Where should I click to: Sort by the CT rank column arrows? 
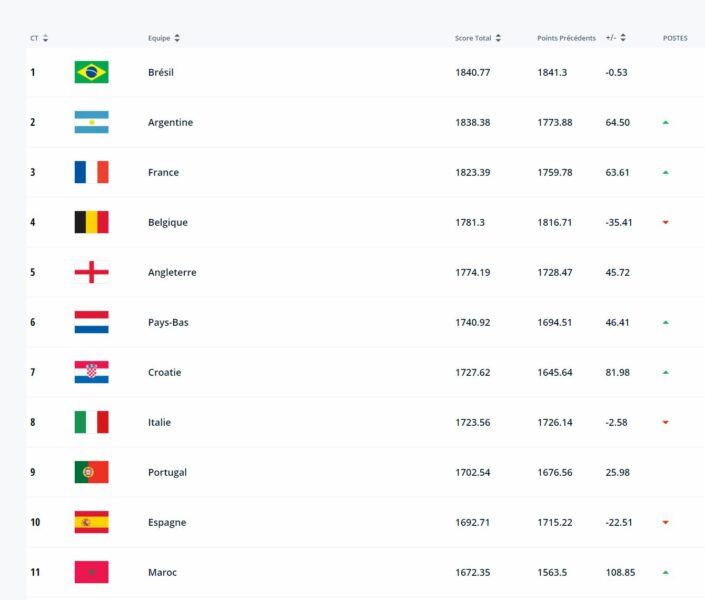click(x=45, y=38)
